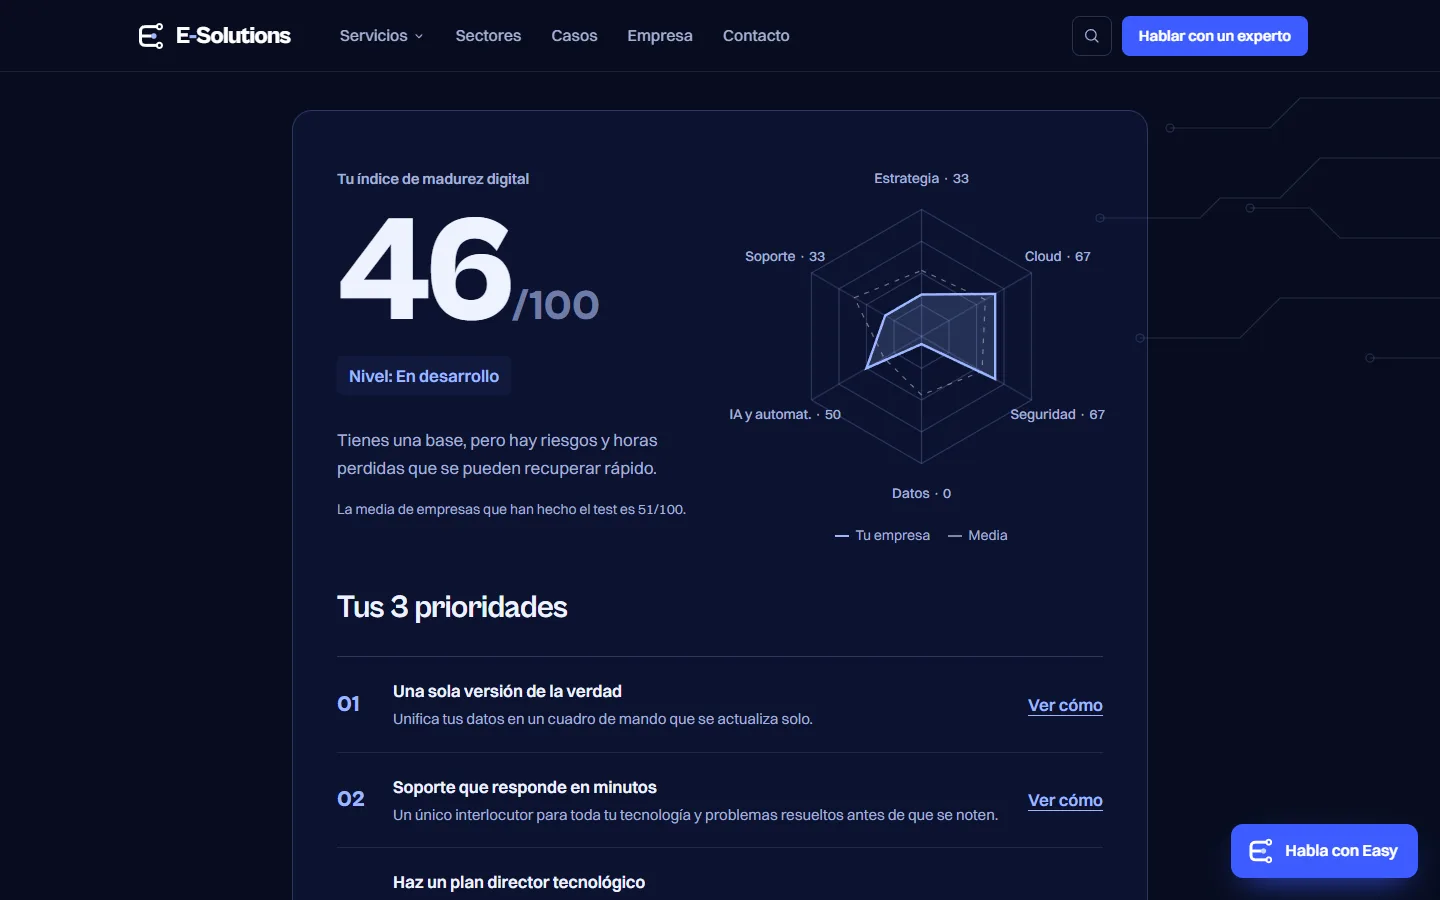
Task: Click the 'Tu empresa' chart legend entry
Action: [882, 536]
